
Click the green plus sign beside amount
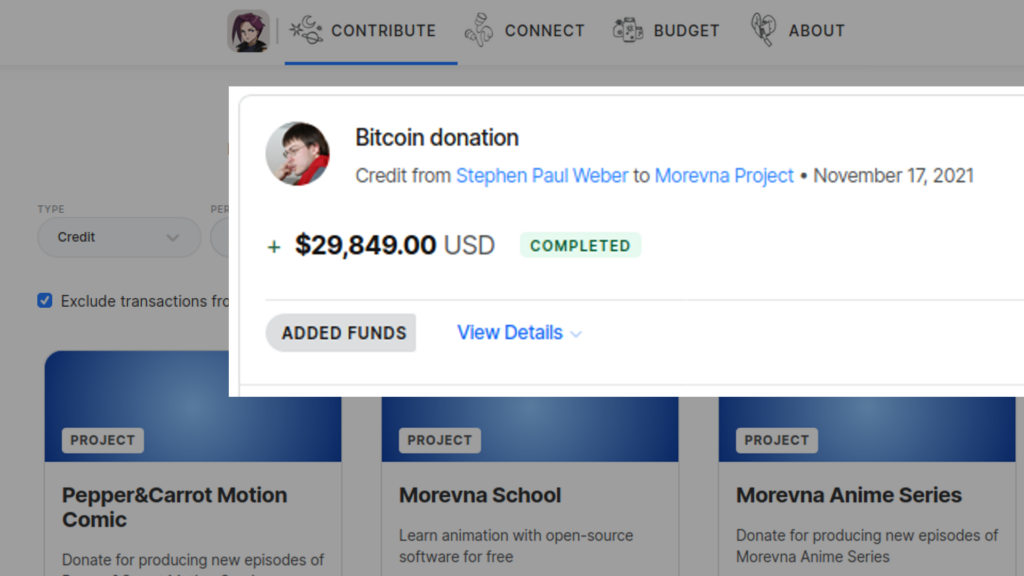(x=274, y=247)
